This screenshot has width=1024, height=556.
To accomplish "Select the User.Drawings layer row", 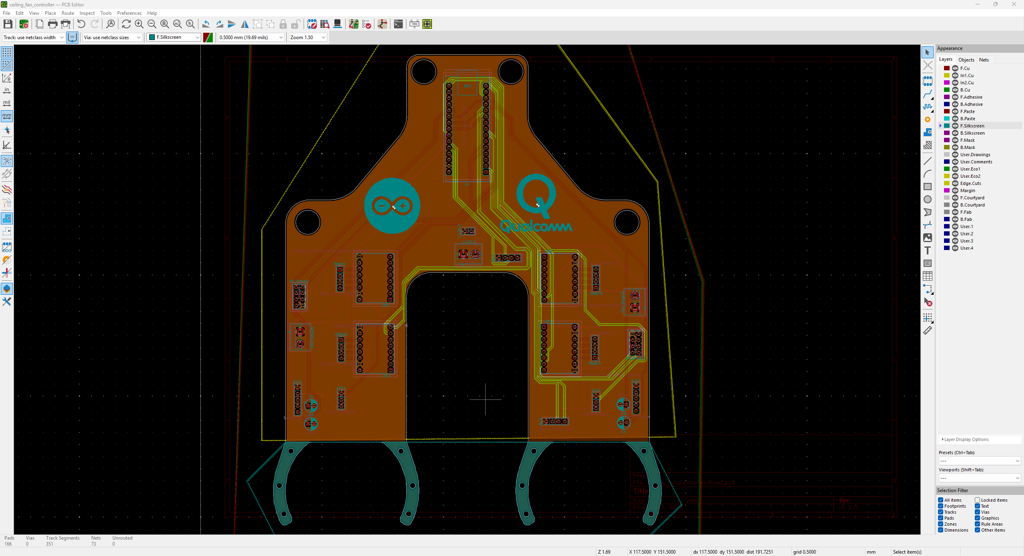I will [x=979, y=154].
